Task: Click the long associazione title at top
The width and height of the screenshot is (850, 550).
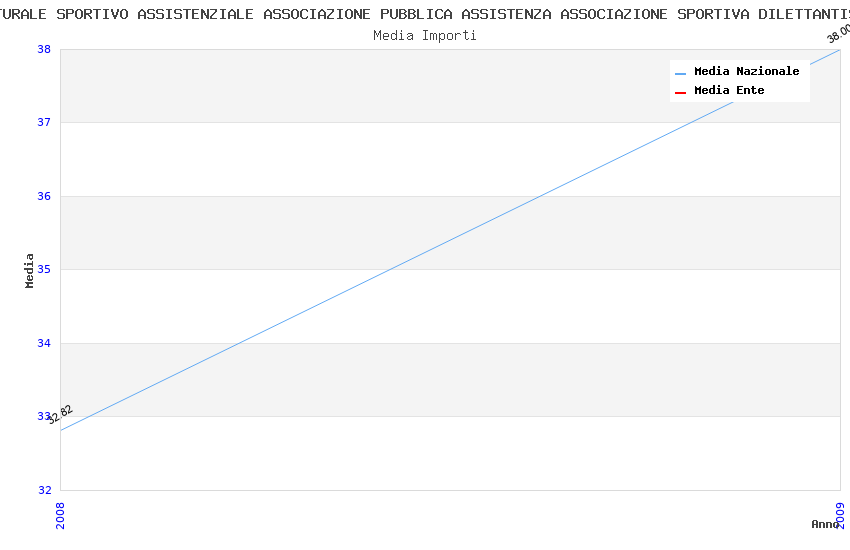Action: (x=425, y=14)
